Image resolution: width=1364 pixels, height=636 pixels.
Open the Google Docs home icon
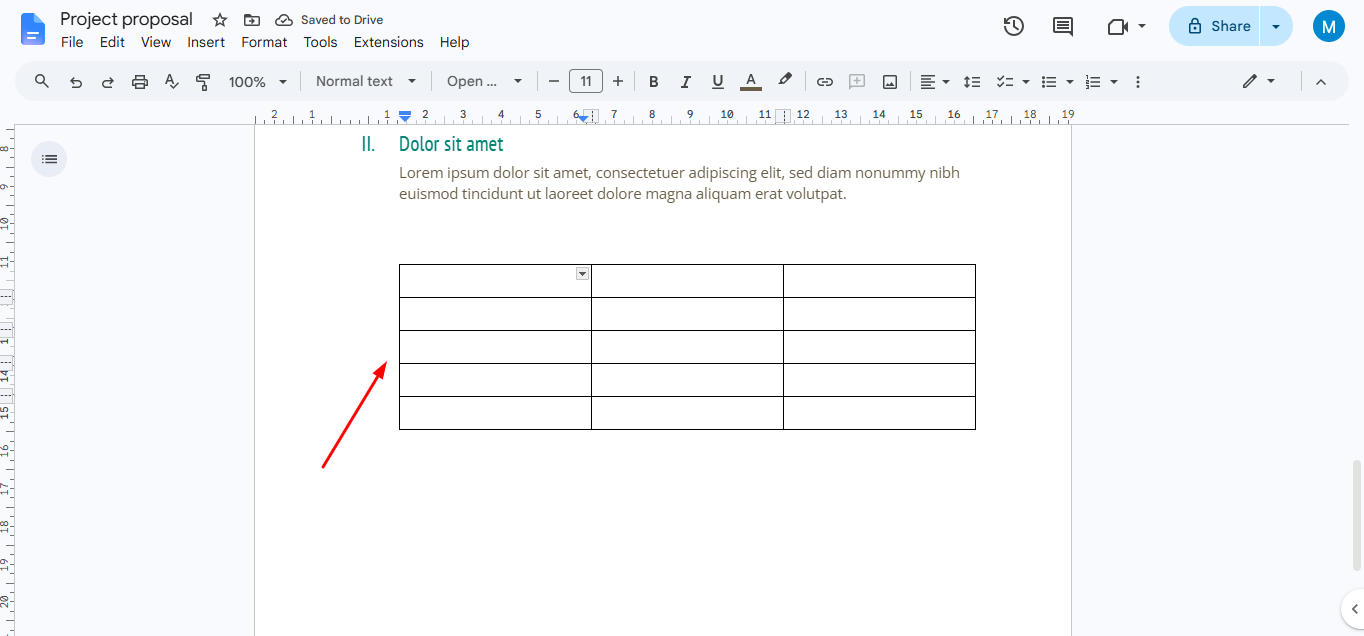point(33,29)
